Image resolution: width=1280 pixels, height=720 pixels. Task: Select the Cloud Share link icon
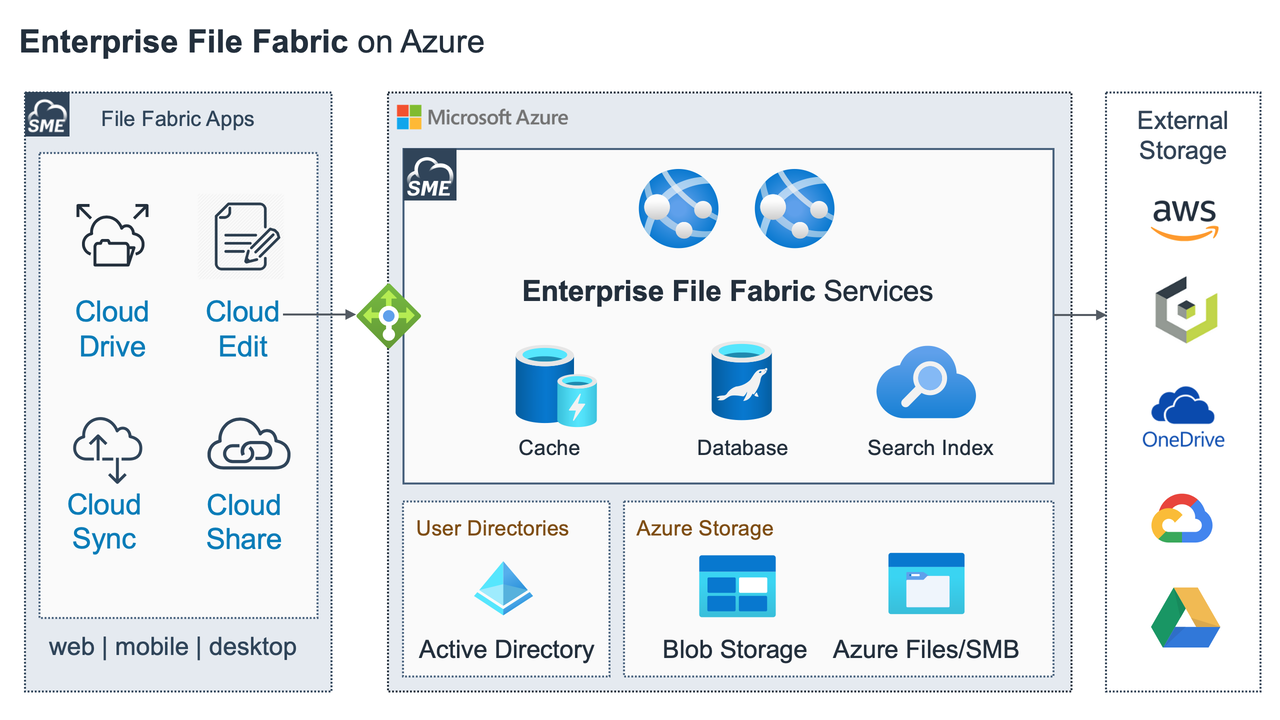point(249,444)
